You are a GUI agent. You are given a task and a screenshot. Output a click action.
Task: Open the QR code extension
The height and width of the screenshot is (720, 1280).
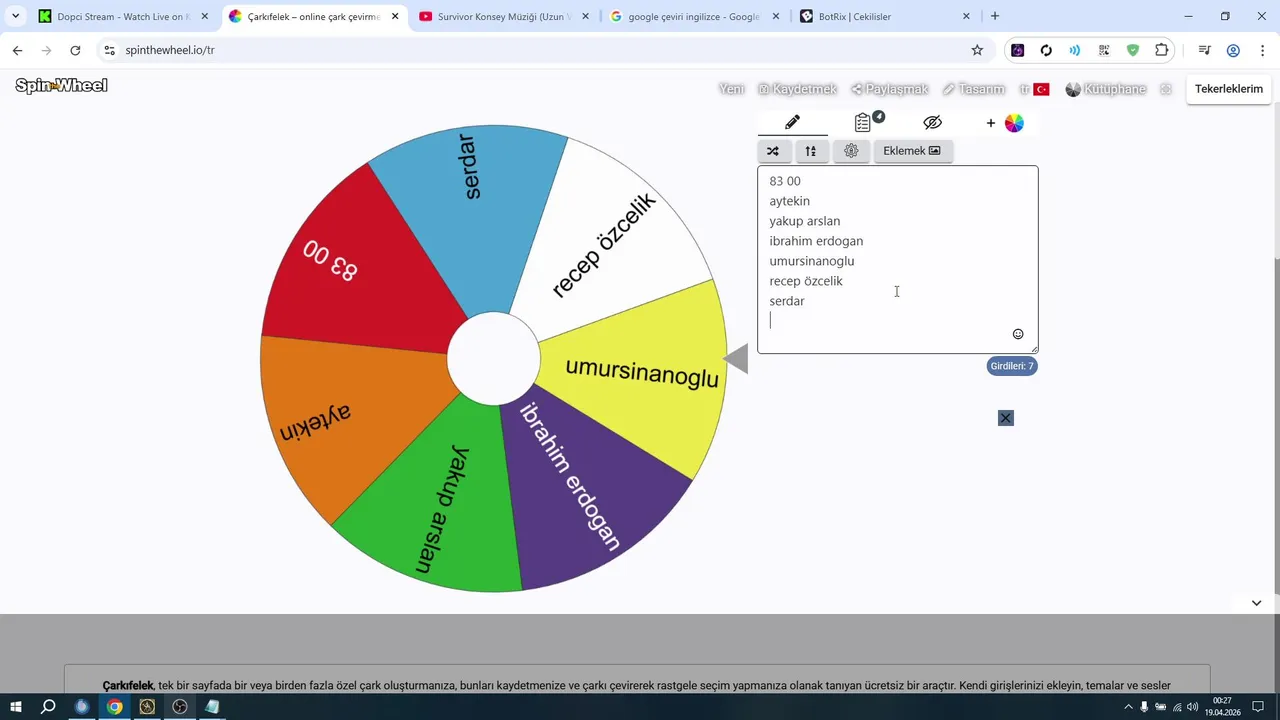click(x=1104, y=50)
